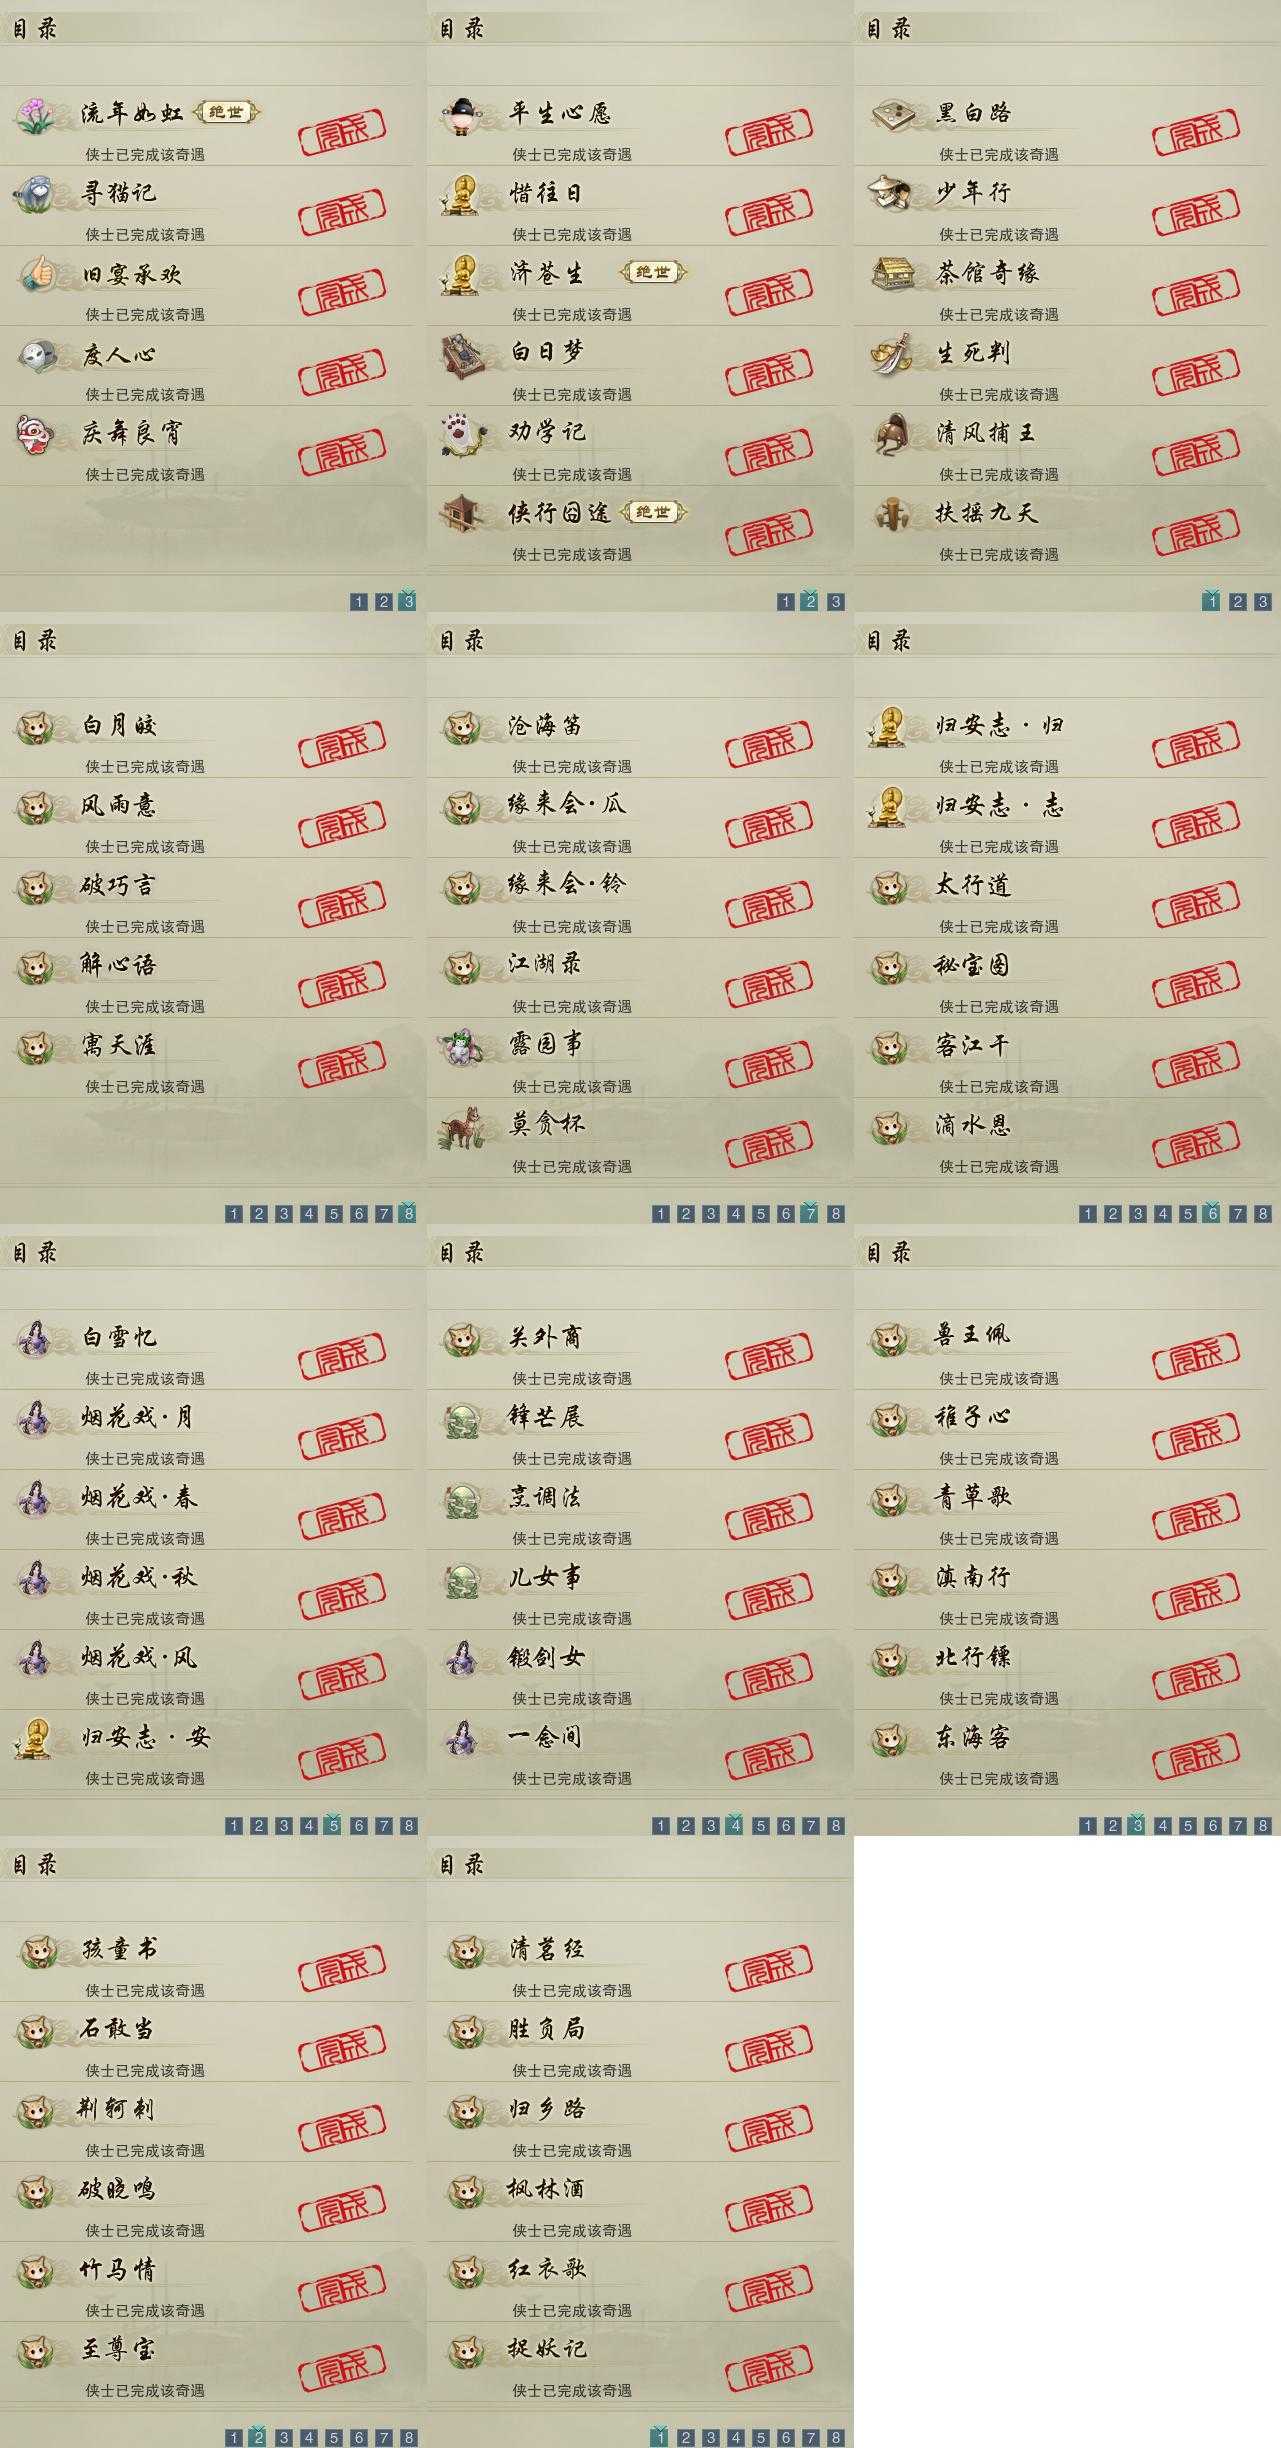Switch to page 3 under the 侠行囧途 list
1281x2448 pixels.
click(836, 601)
